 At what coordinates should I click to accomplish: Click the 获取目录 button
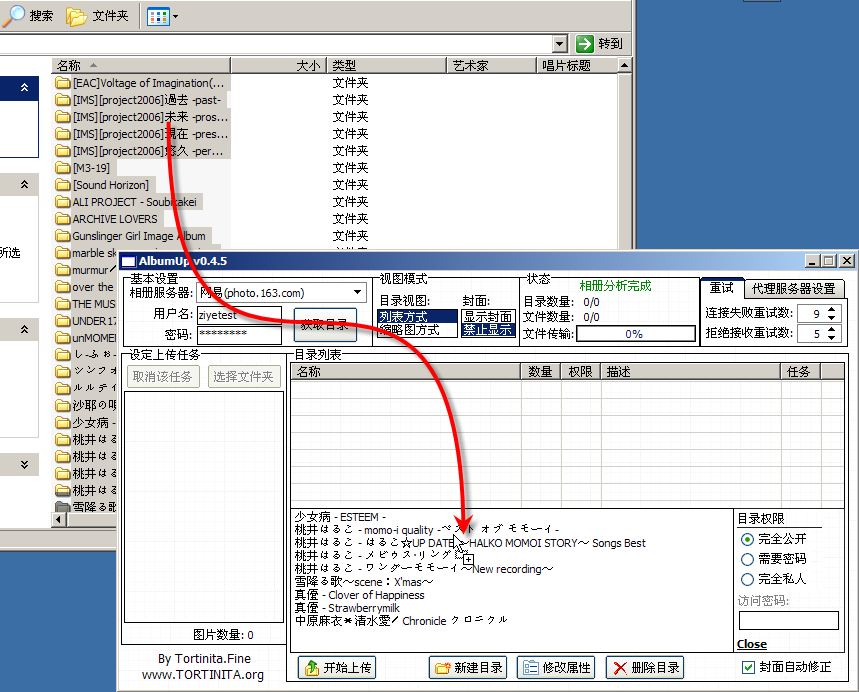[x=325, y=325]
